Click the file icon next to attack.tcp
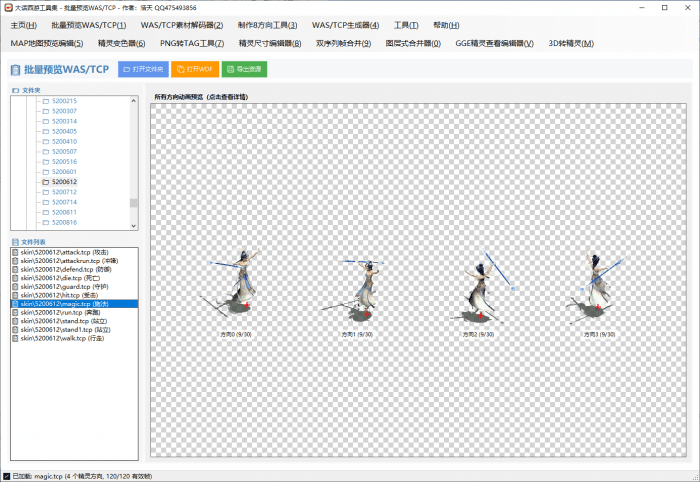Viewport: 700px width, 482px height. [16, 253]
